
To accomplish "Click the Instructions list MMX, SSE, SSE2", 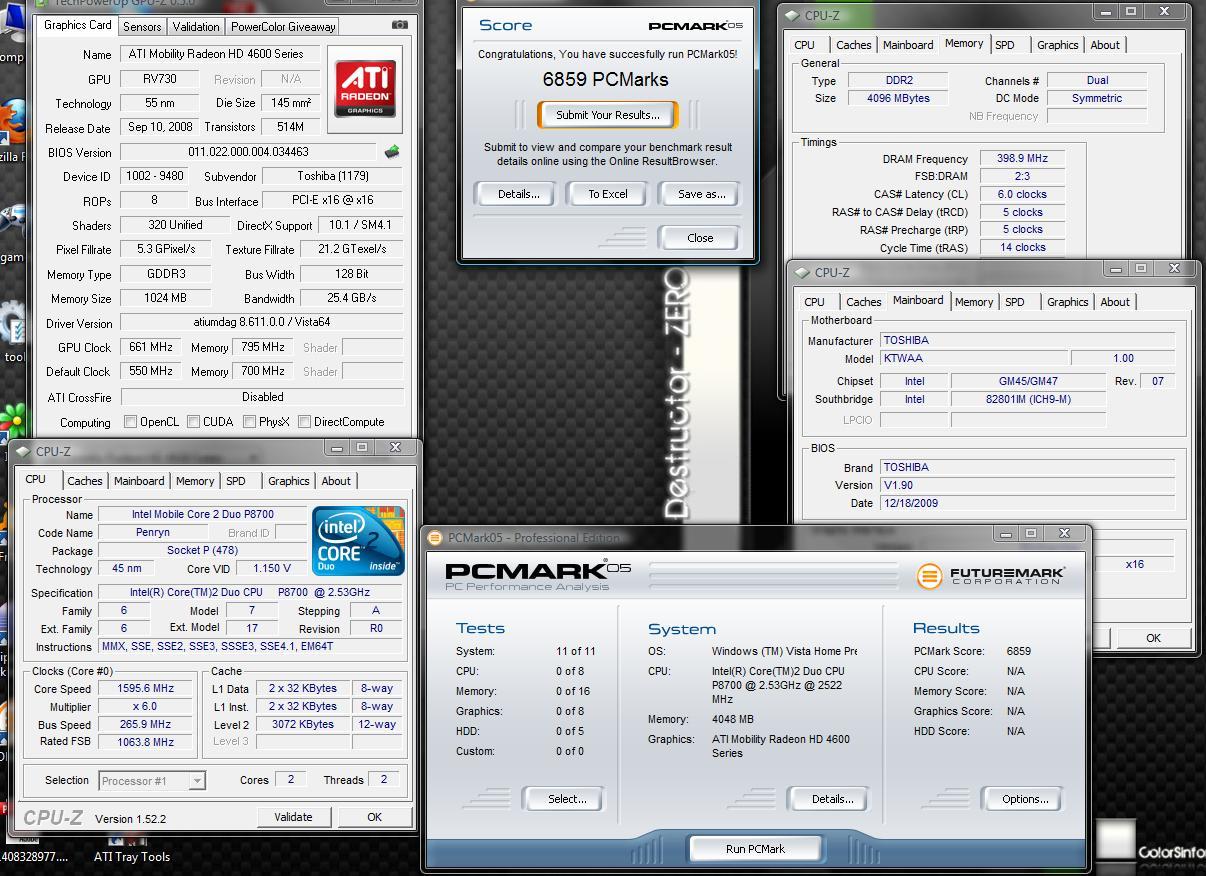I will click(251, 646).
